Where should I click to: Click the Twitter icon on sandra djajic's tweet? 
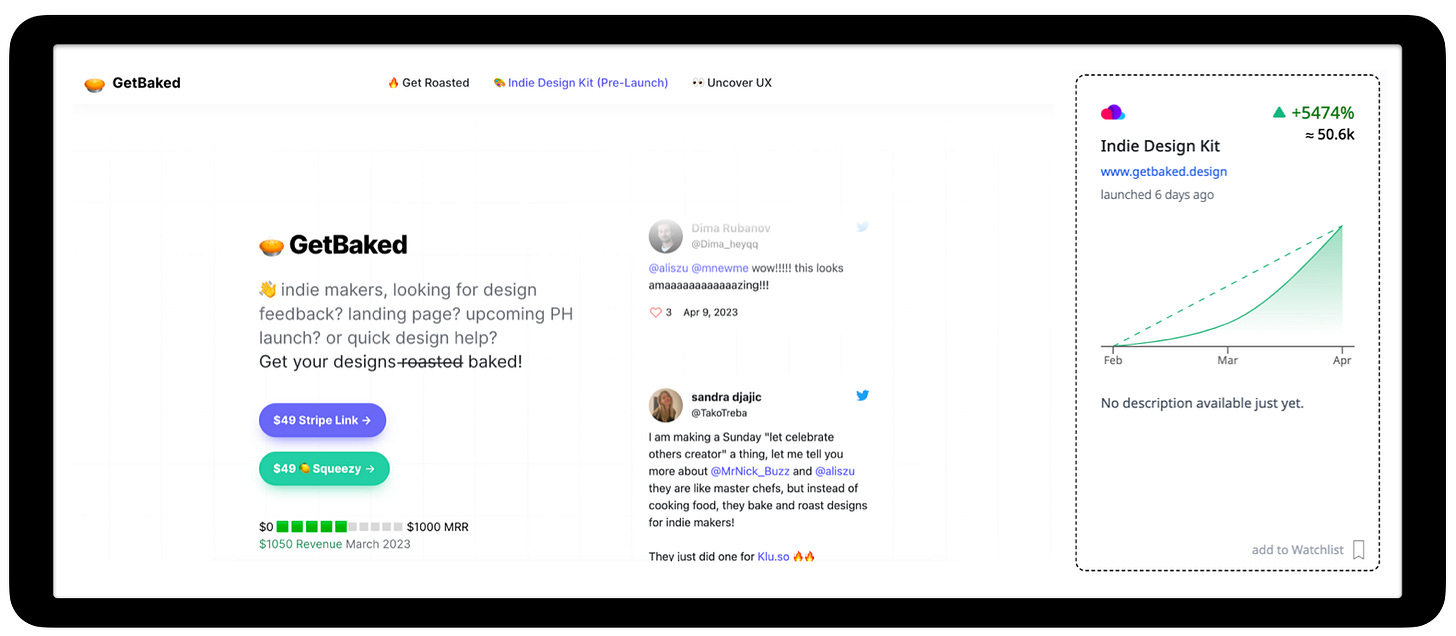click(862, 395)
